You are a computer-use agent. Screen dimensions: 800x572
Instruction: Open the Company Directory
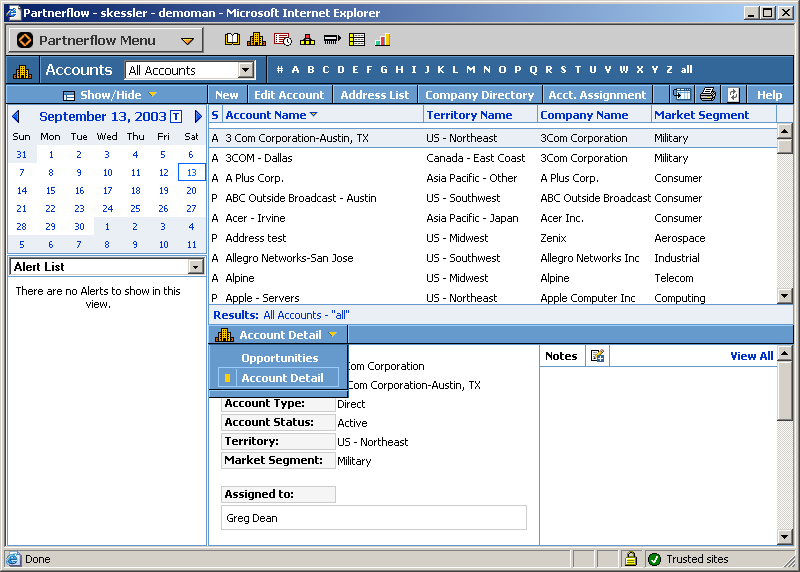point(480,95)
